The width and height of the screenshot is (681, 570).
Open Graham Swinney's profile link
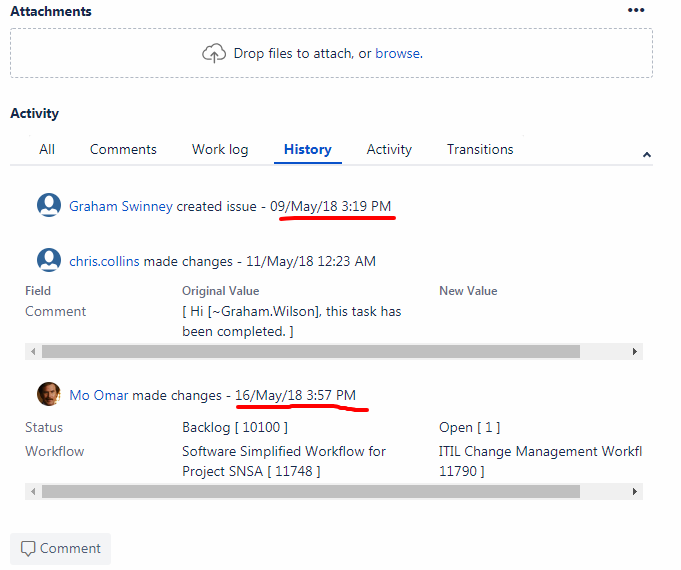pos(121,206)
